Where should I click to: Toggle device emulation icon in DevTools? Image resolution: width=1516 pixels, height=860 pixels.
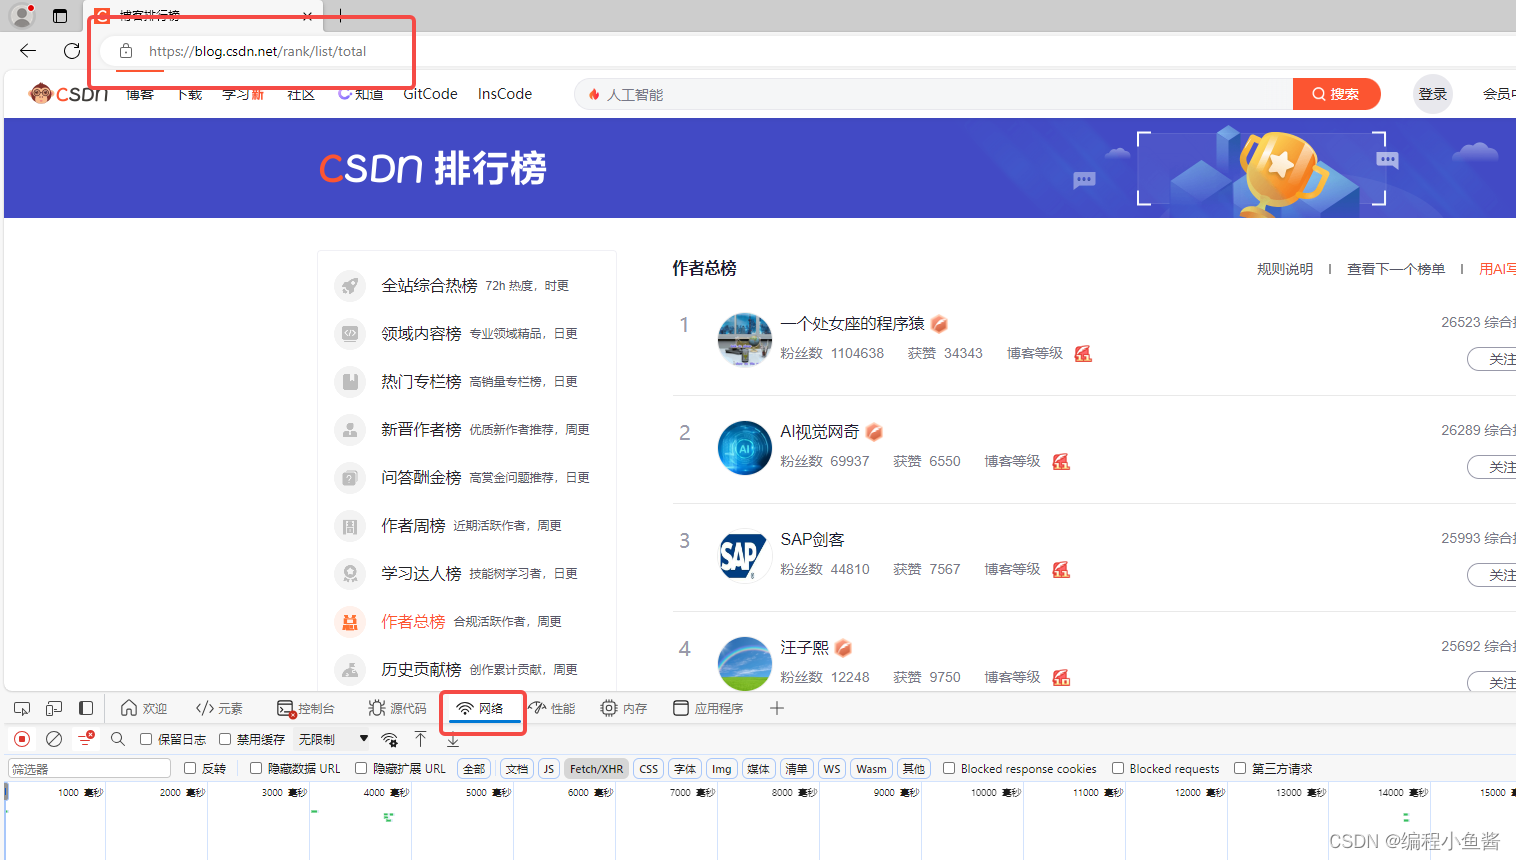(x=54, y=708)
